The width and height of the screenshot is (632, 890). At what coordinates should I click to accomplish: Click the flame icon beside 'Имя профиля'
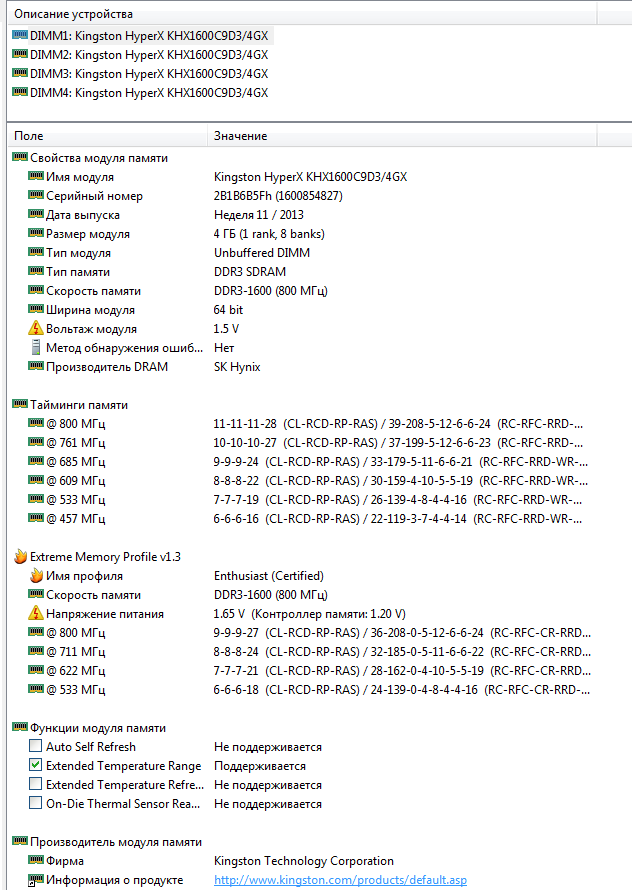click(x=36, y=576)
